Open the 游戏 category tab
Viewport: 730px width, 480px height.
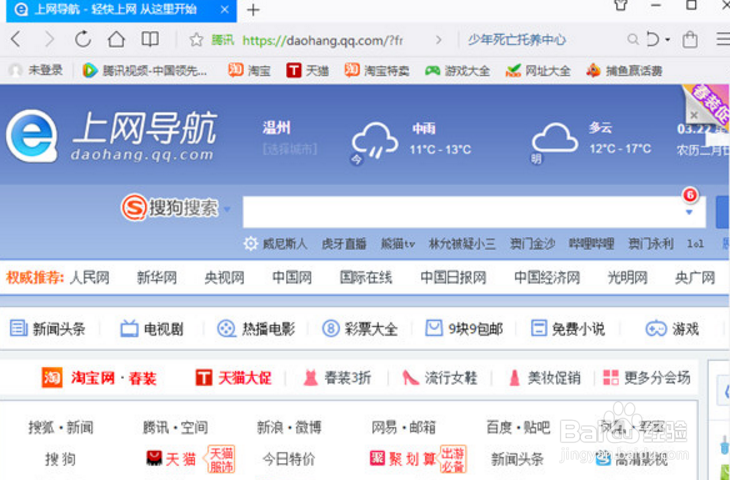(672, 329)
